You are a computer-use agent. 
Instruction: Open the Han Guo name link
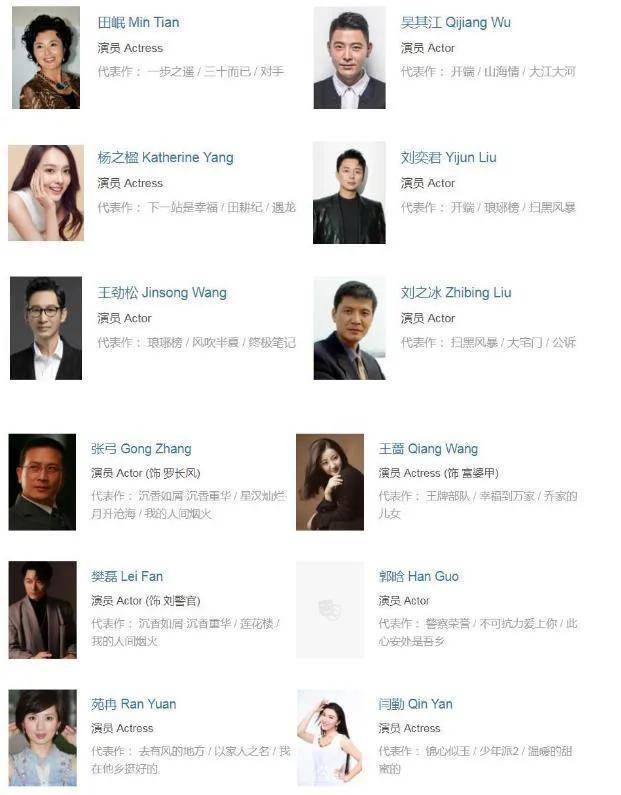(x=418, y=576)
